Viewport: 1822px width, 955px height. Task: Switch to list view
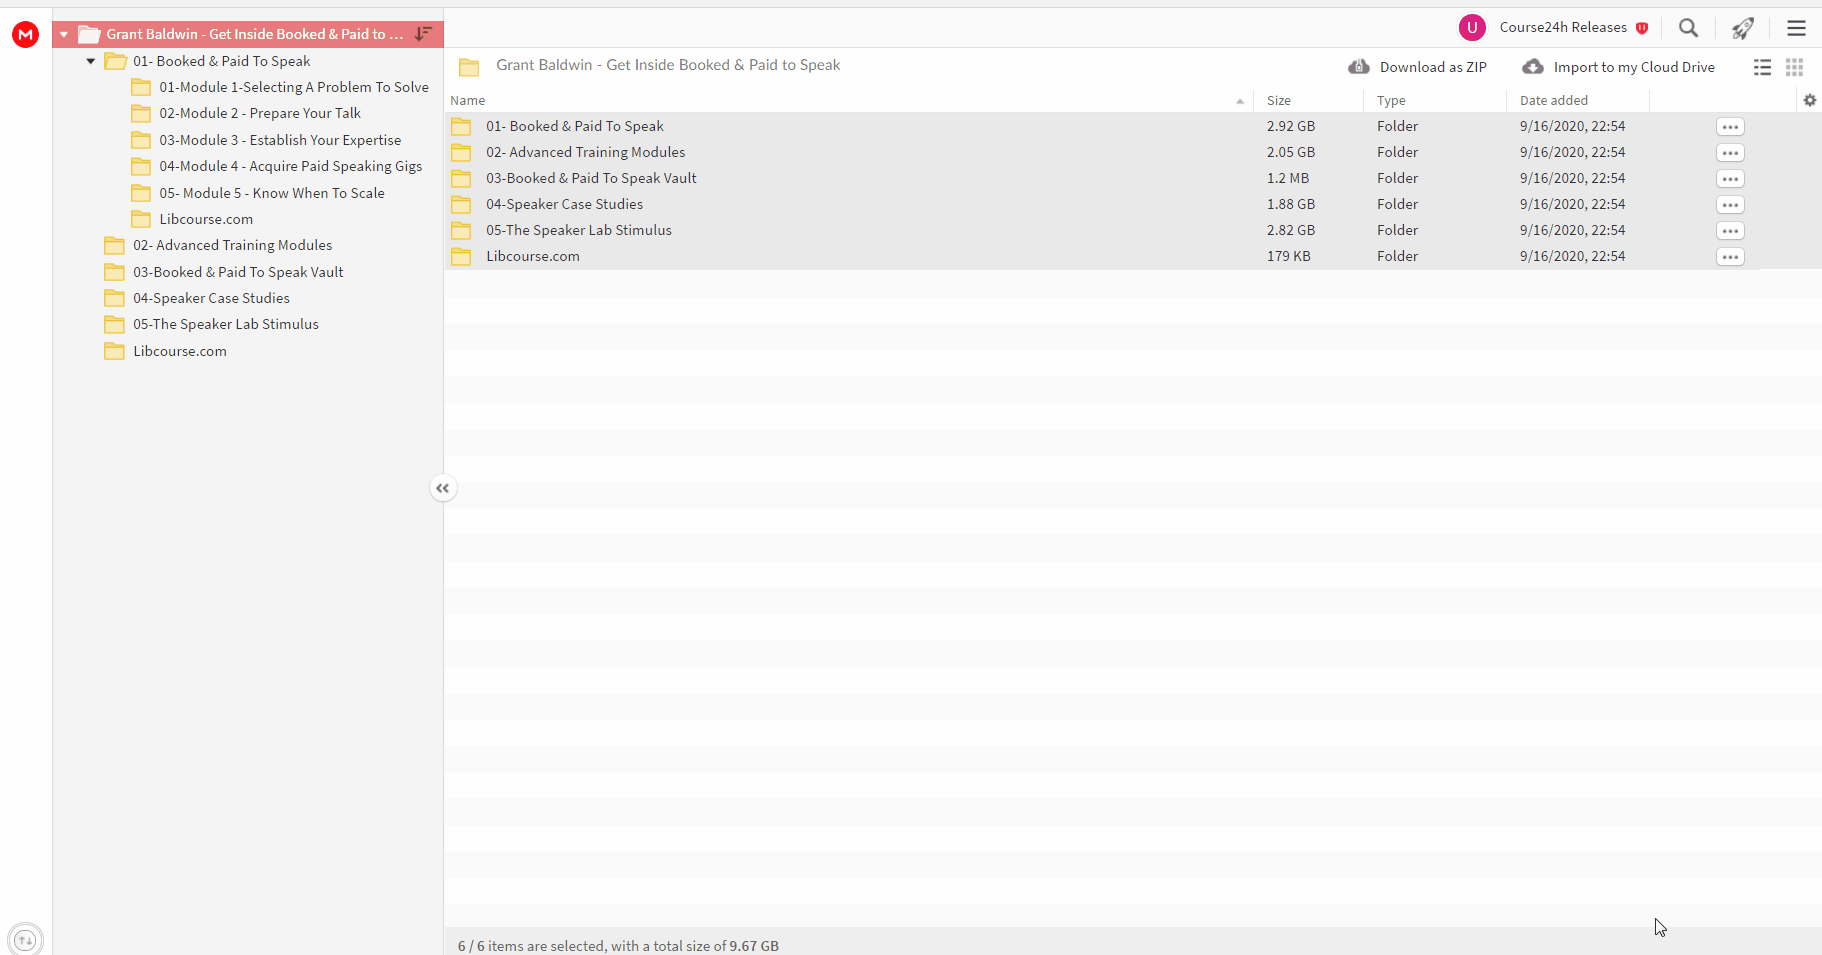pyautogui.click(x=1763, y=67)
